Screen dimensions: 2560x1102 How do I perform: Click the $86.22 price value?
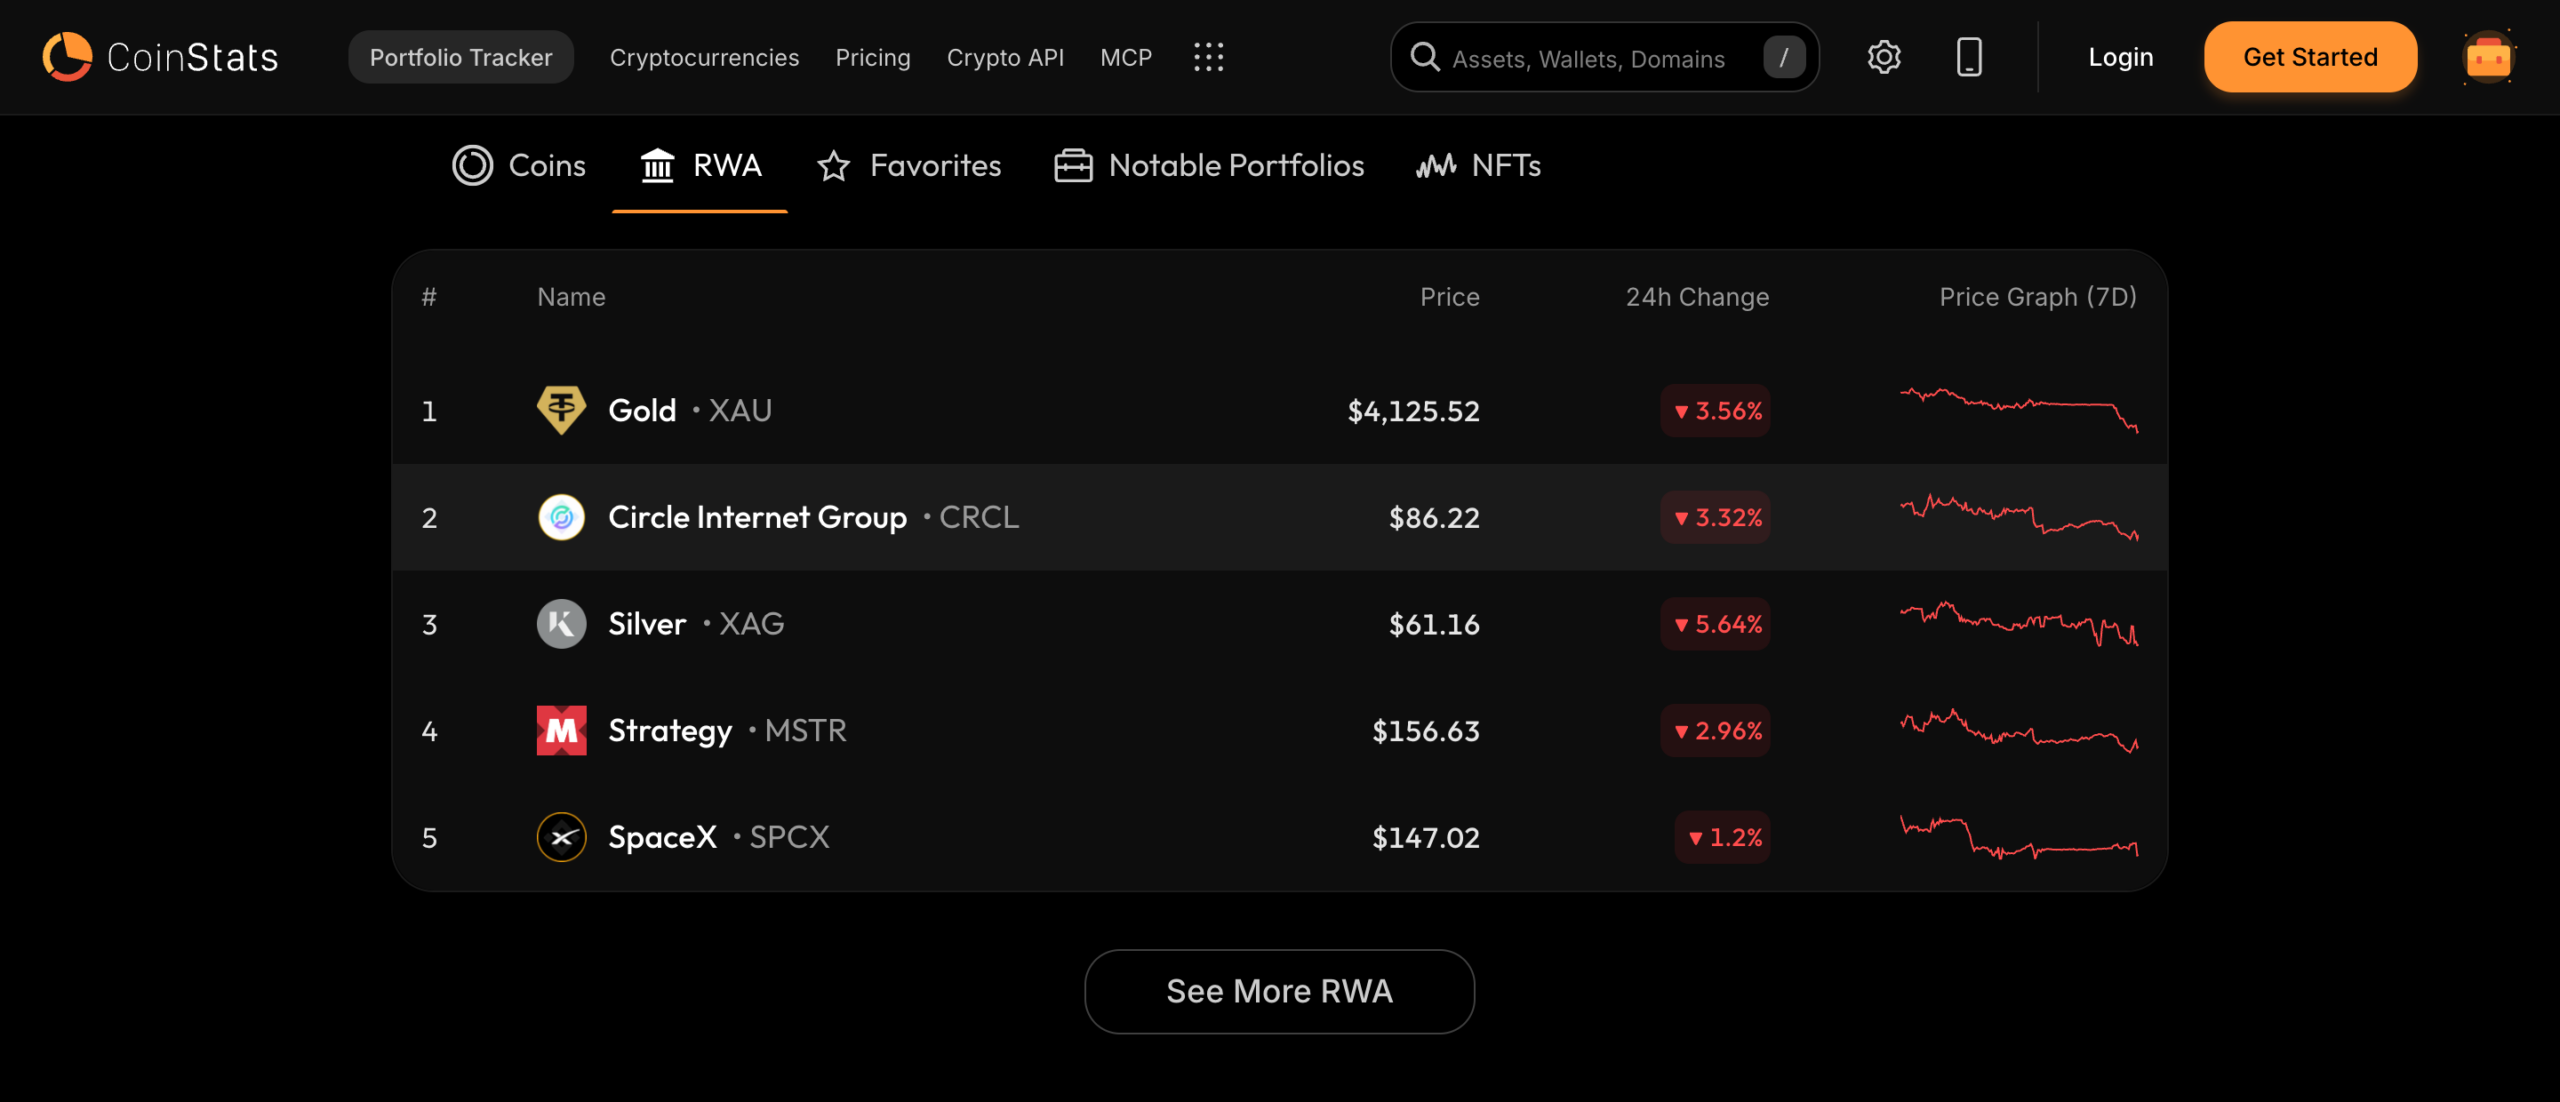[1434, 518]
